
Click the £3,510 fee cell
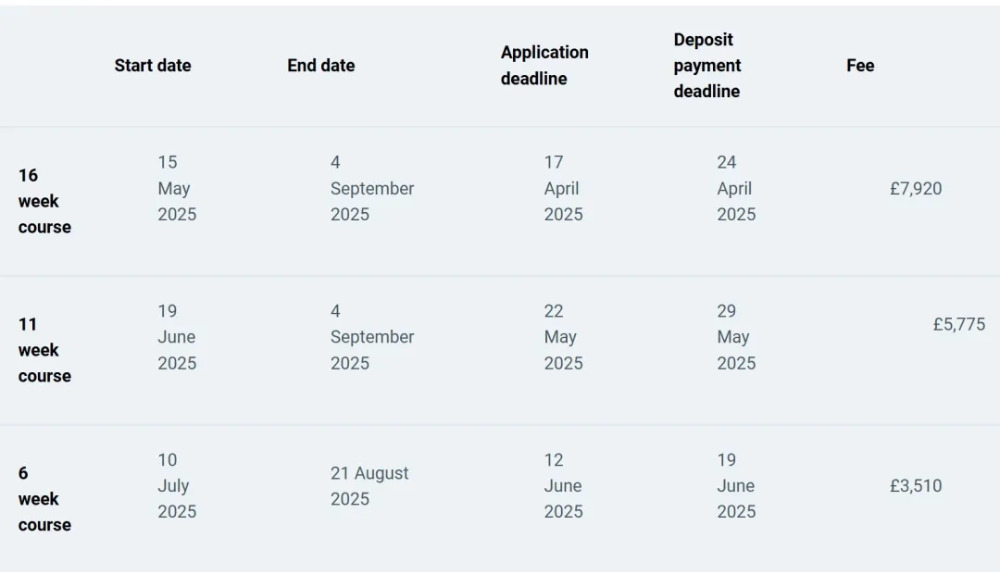[x=916, y=486]
